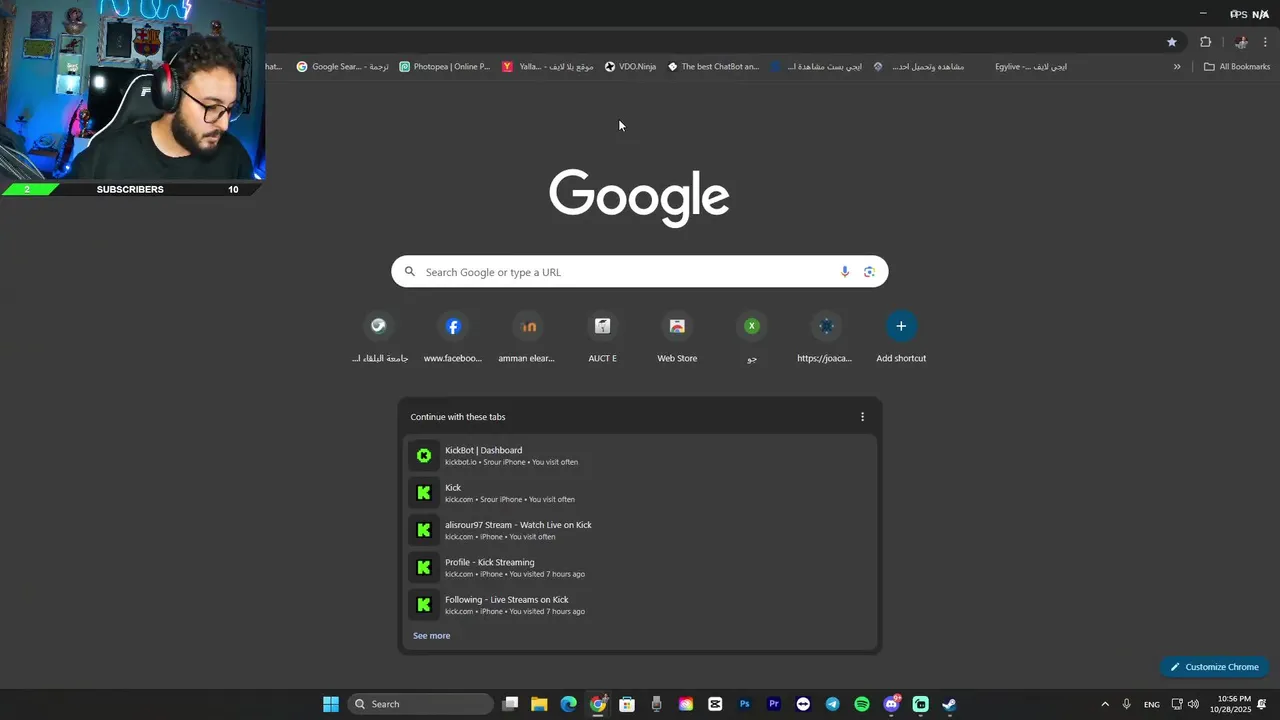The height and width of the screenshot is (720, 1280).
Task: Open the KickBot | Dashboard tab entry
Action: (640, 456)
